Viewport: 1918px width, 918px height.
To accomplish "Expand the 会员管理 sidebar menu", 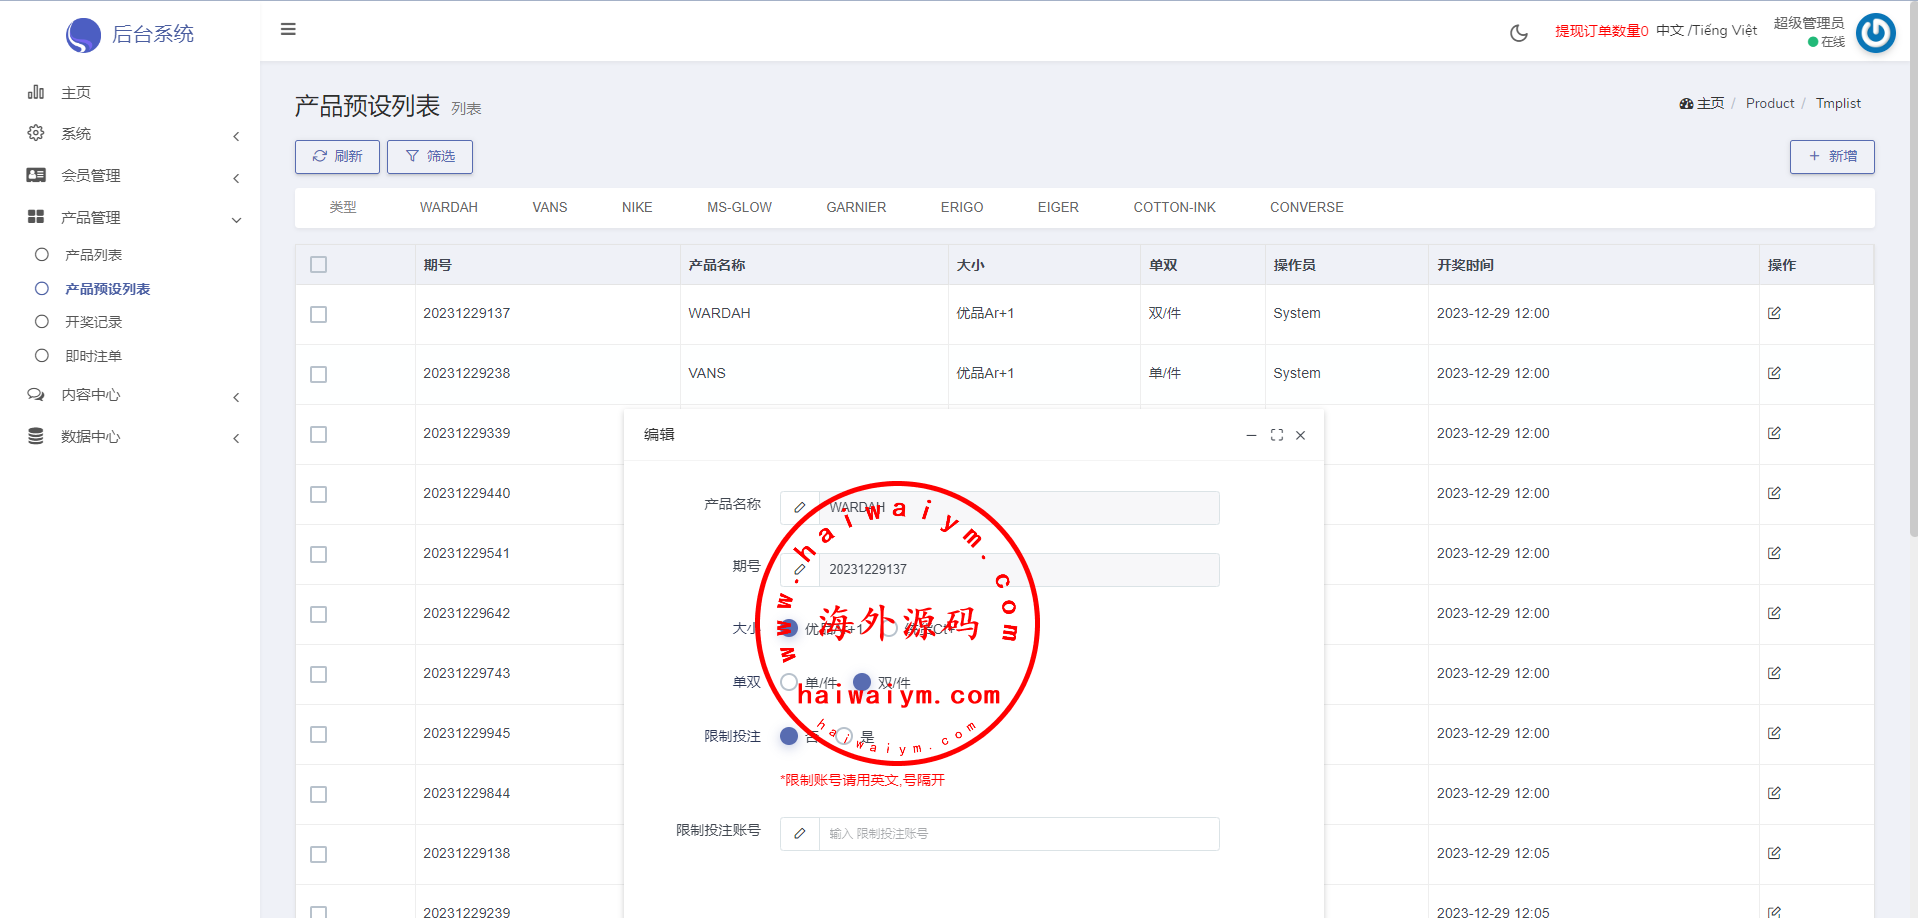I will tap(130, 176).
